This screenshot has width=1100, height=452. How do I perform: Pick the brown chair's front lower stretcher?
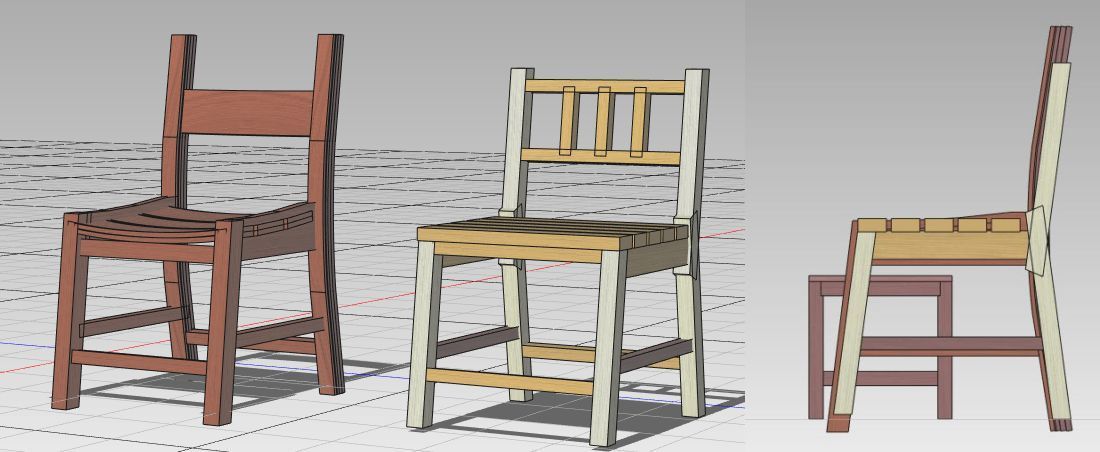[x=140, y=361]
